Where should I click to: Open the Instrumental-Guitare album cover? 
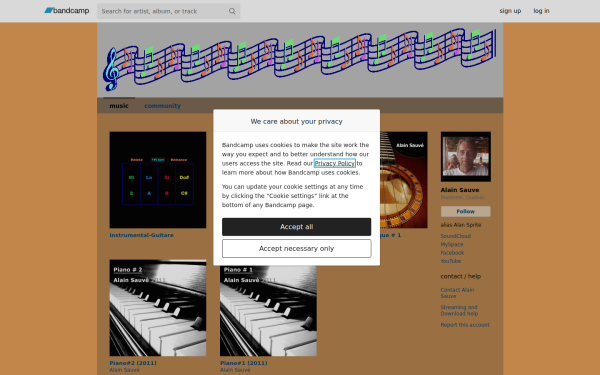pyautogui.click(x=158, y=180)
